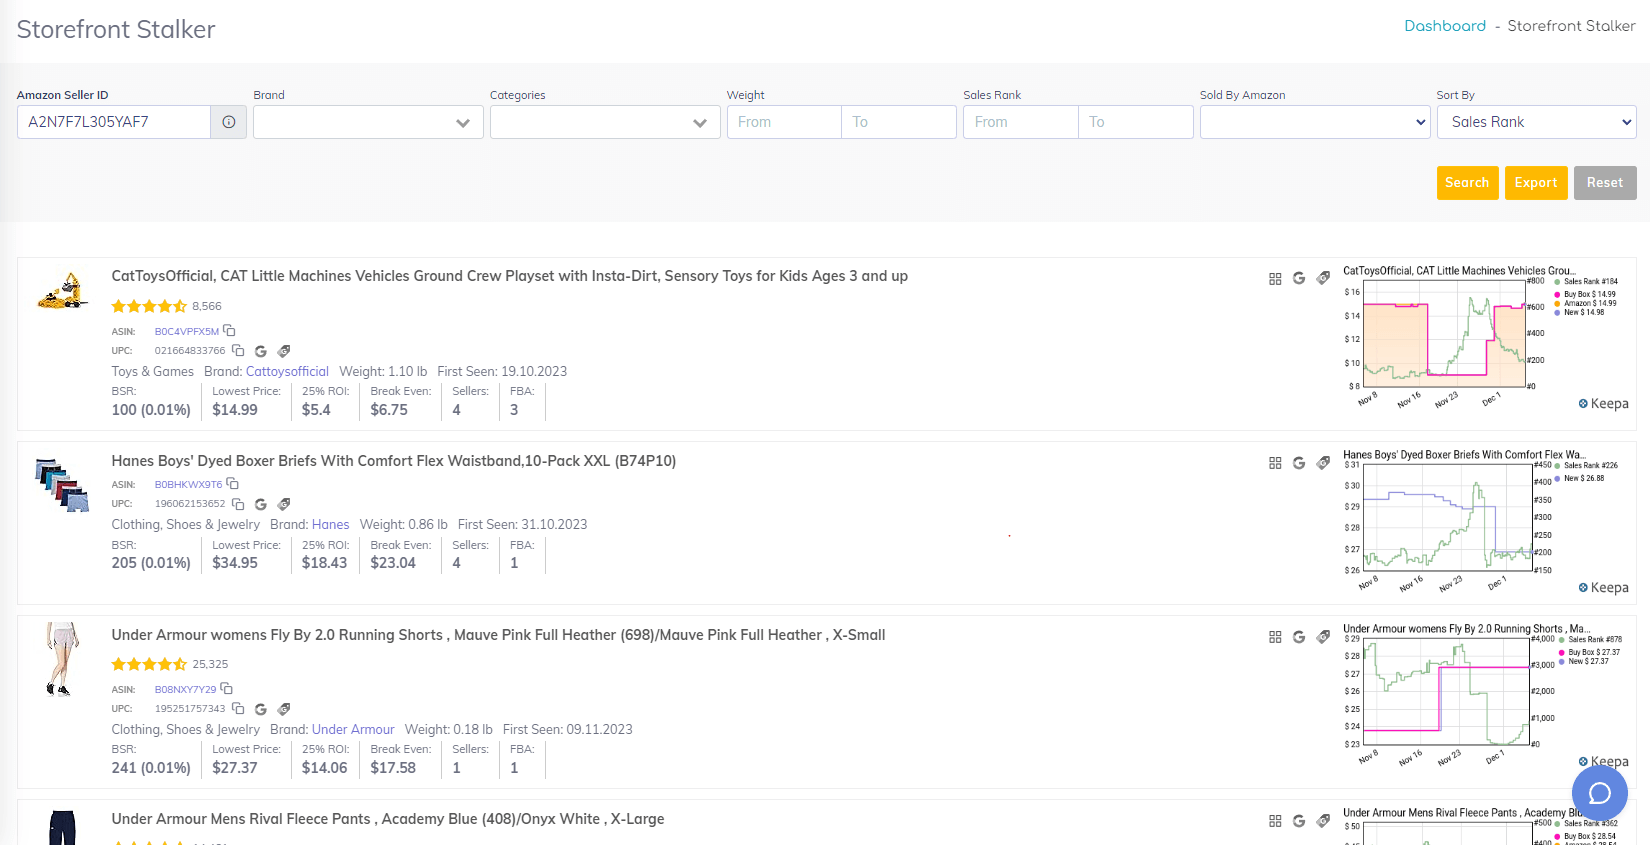Click price tag icon beside UPC 196062153652
The height and width of the screenshot is (845, 1650).
point(284,504)
